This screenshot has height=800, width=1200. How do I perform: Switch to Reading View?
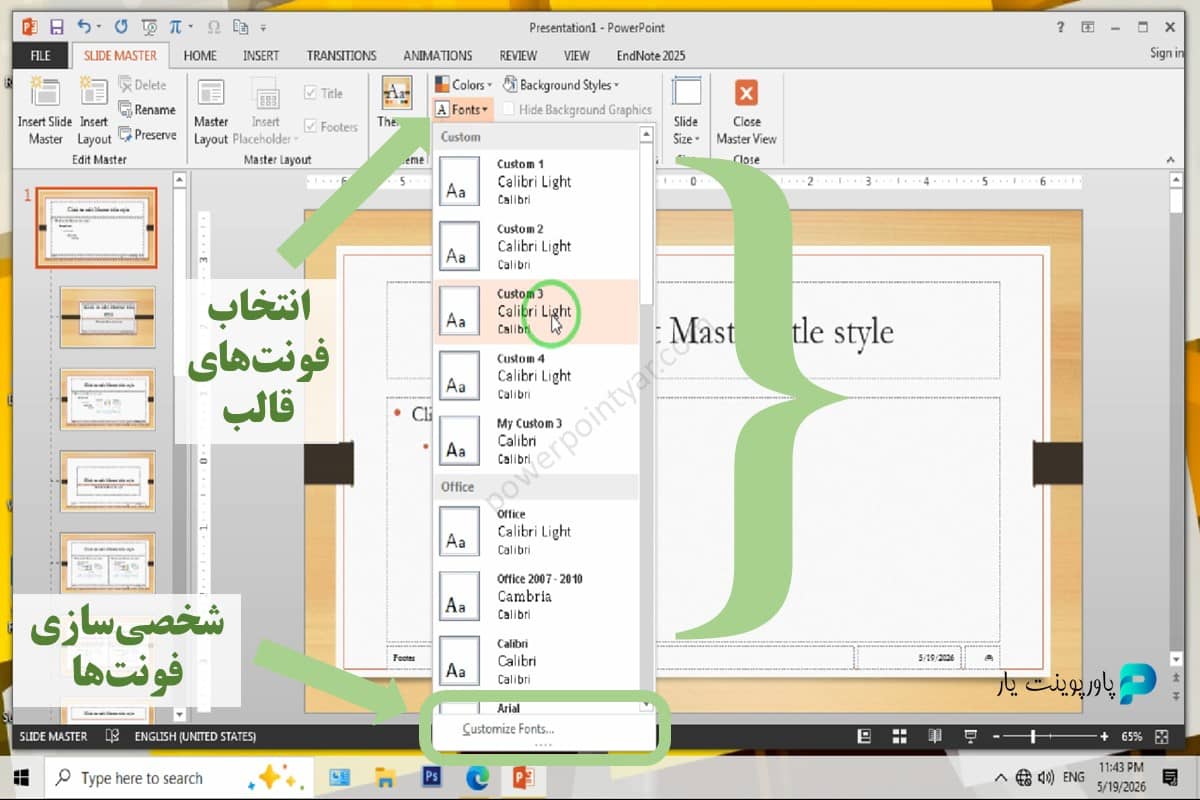coord(934,736)
